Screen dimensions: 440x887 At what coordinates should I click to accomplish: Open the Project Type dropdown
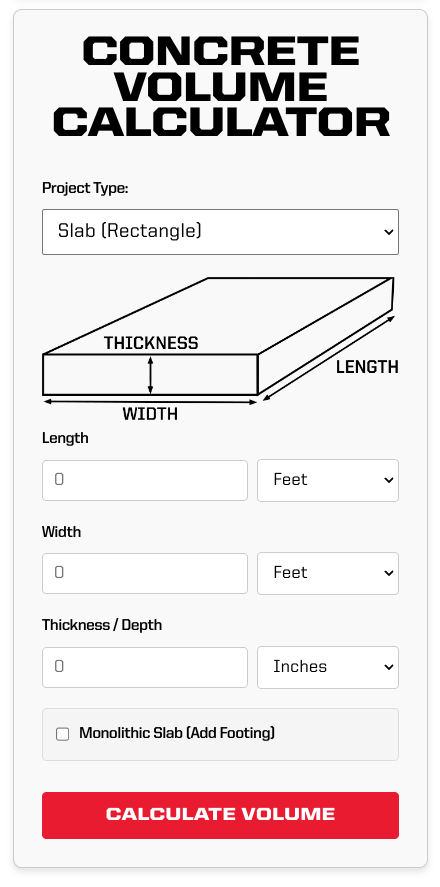(x=220, y=232)
